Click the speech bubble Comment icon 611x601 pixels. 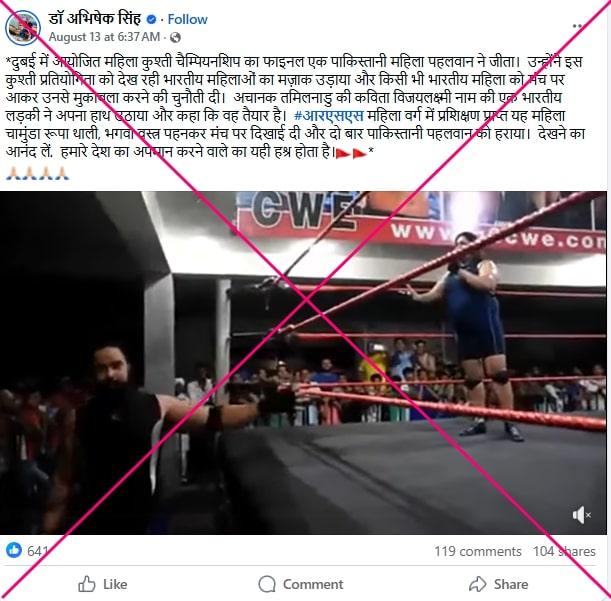(x=267, y=584)
